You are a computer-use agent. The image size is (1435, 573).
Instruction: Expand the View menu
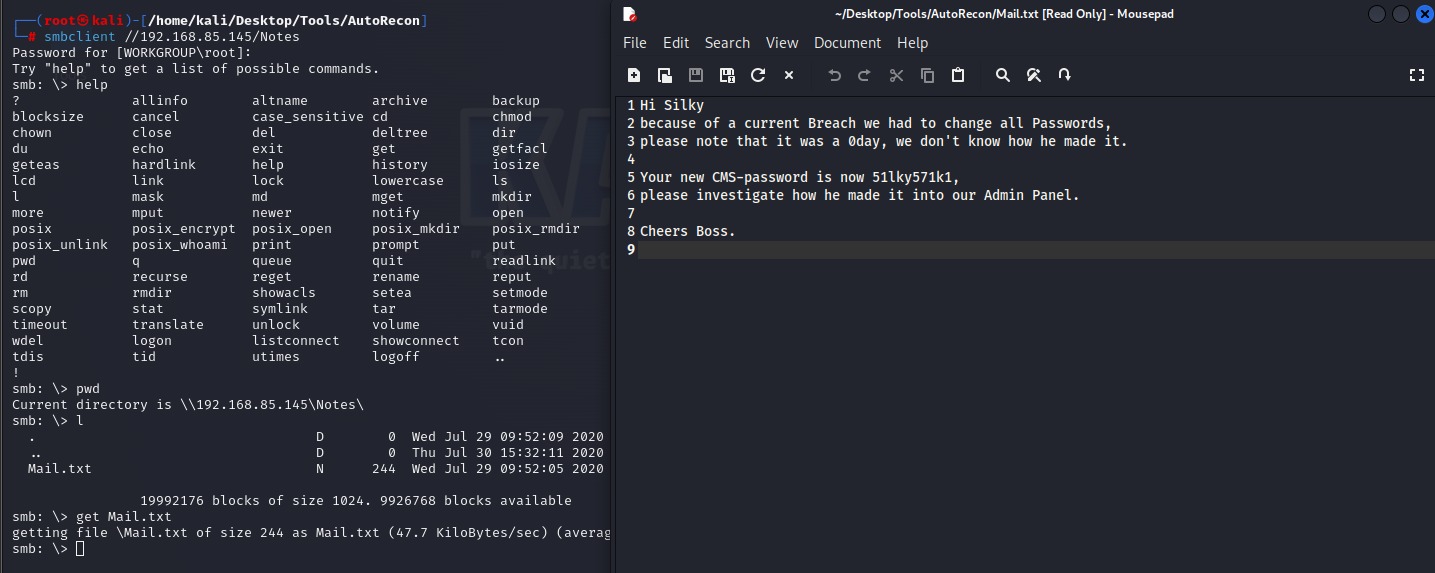(782, 43)
